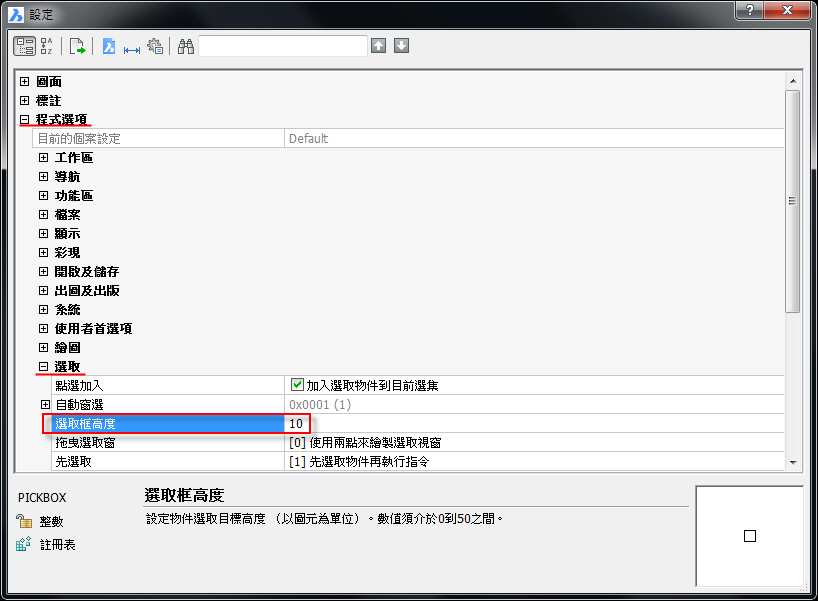Screen dimensions: 818x601
Task: Click the 目前的個案設定 Default value
Action: click(x=308, y=138)
